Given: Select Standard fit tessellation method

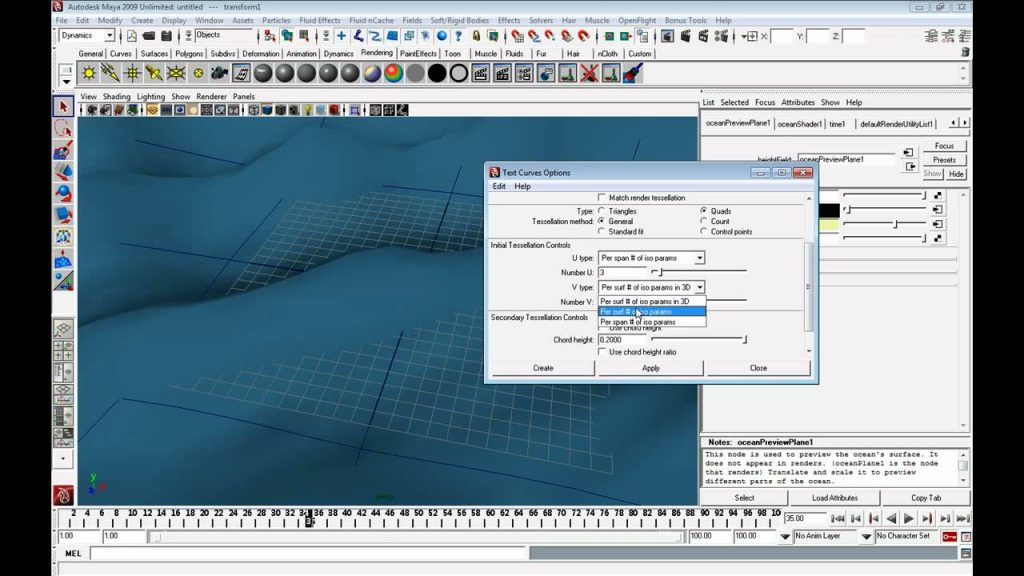Looking at the screenshot, I should 601,231.
